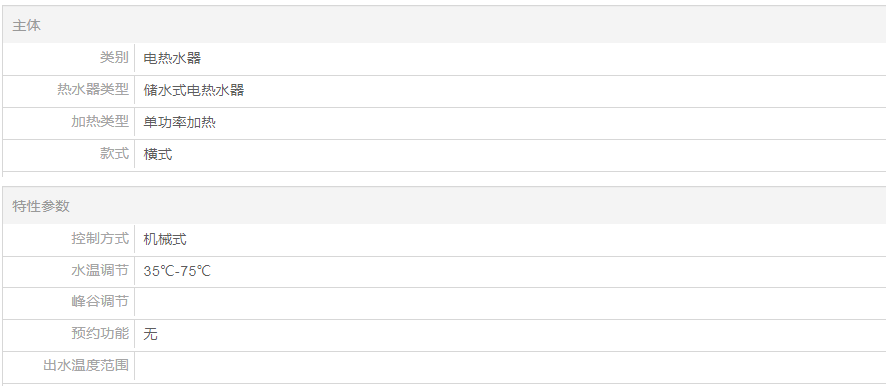890x386 pixels.
Task: Select the 类别 label
Action: [x=114, y=57]
